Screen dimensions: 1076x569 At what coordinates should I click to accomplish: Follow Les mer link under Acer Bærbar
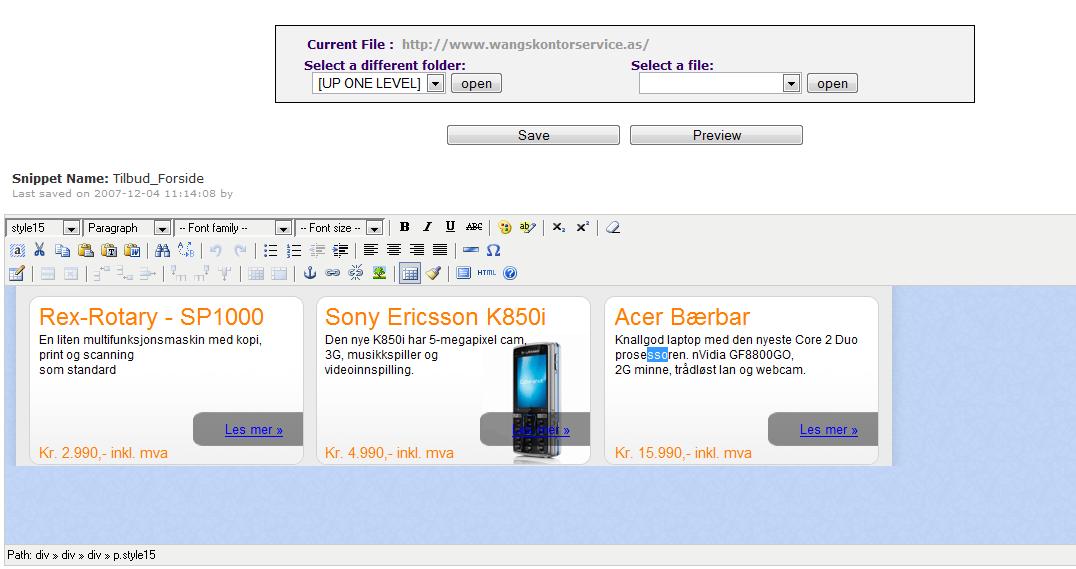(828, 430)
